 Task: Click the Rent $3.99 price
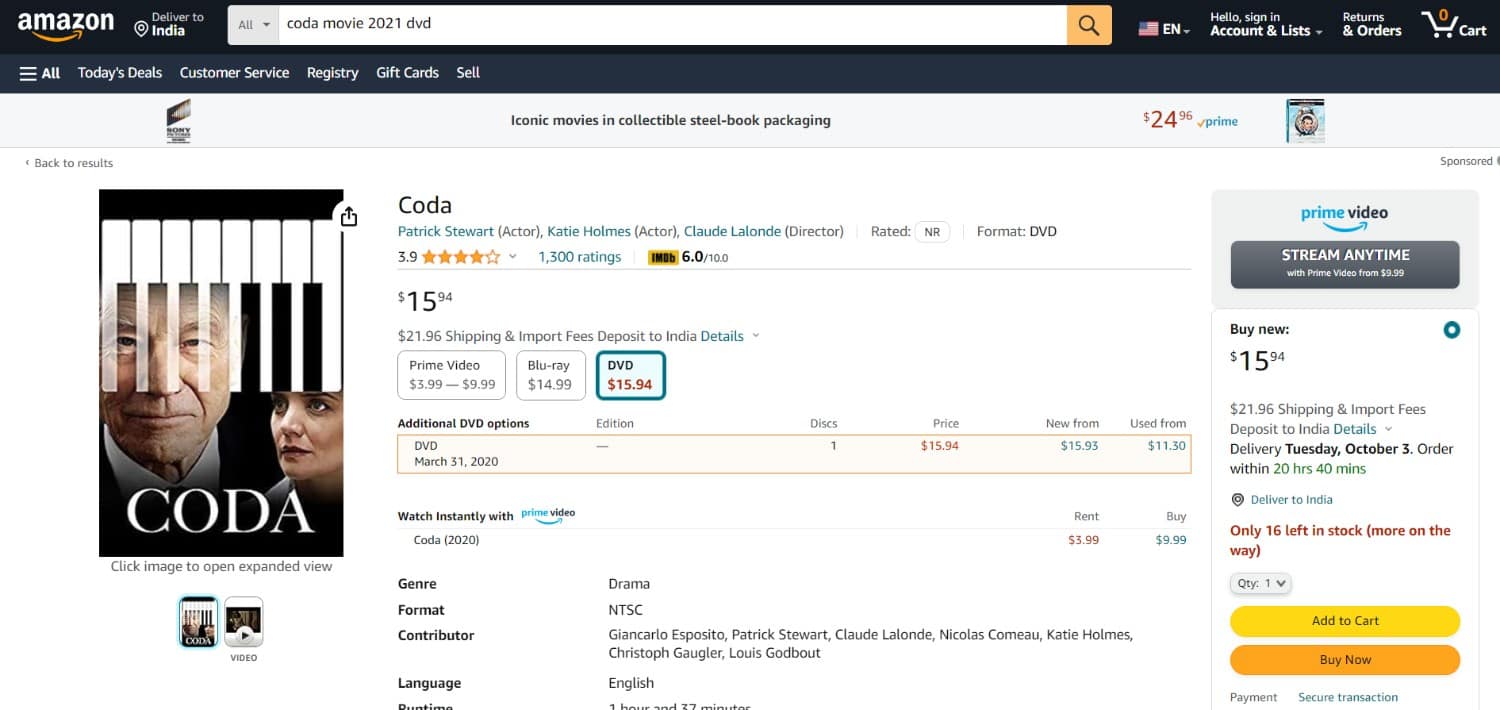[x=1083, y=540]
